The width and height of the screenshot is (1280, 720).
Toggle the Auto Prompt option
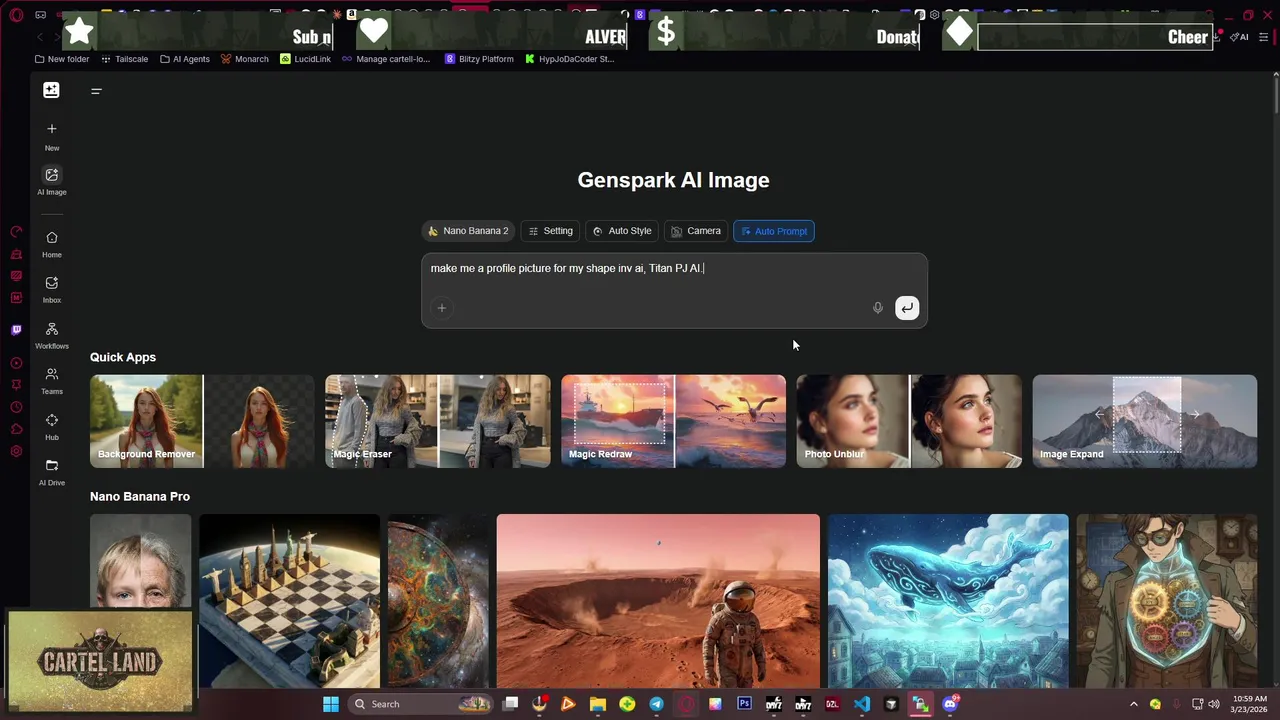click(x=774, y=231)
